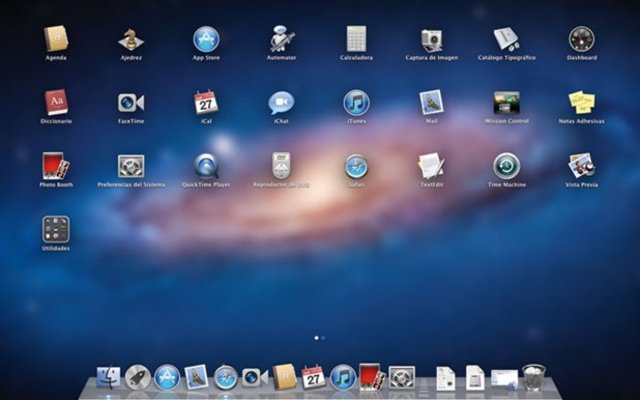The image size is (640, 400).
Task: Open iCal in the Launchpad grid
Action: pos(206,102)
